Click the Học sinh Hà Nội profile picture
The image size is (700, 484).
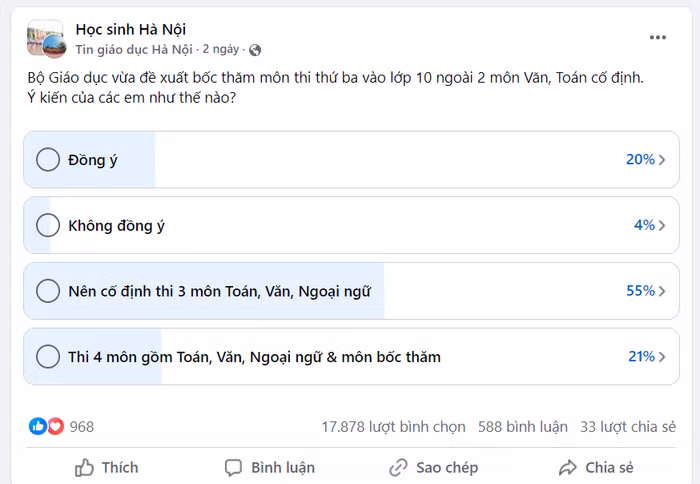(x=47, y=38)
